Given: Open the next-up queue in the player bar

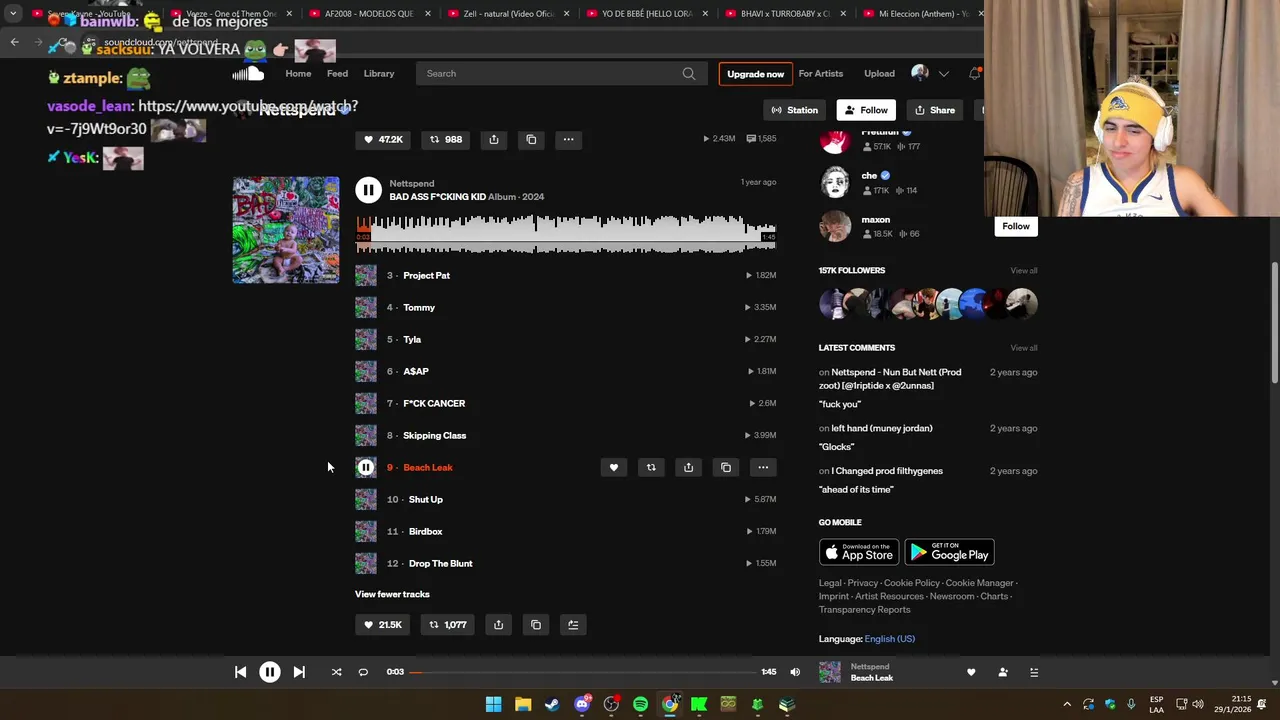Looking at the screenshot, I should click(x=1034, y=672).
